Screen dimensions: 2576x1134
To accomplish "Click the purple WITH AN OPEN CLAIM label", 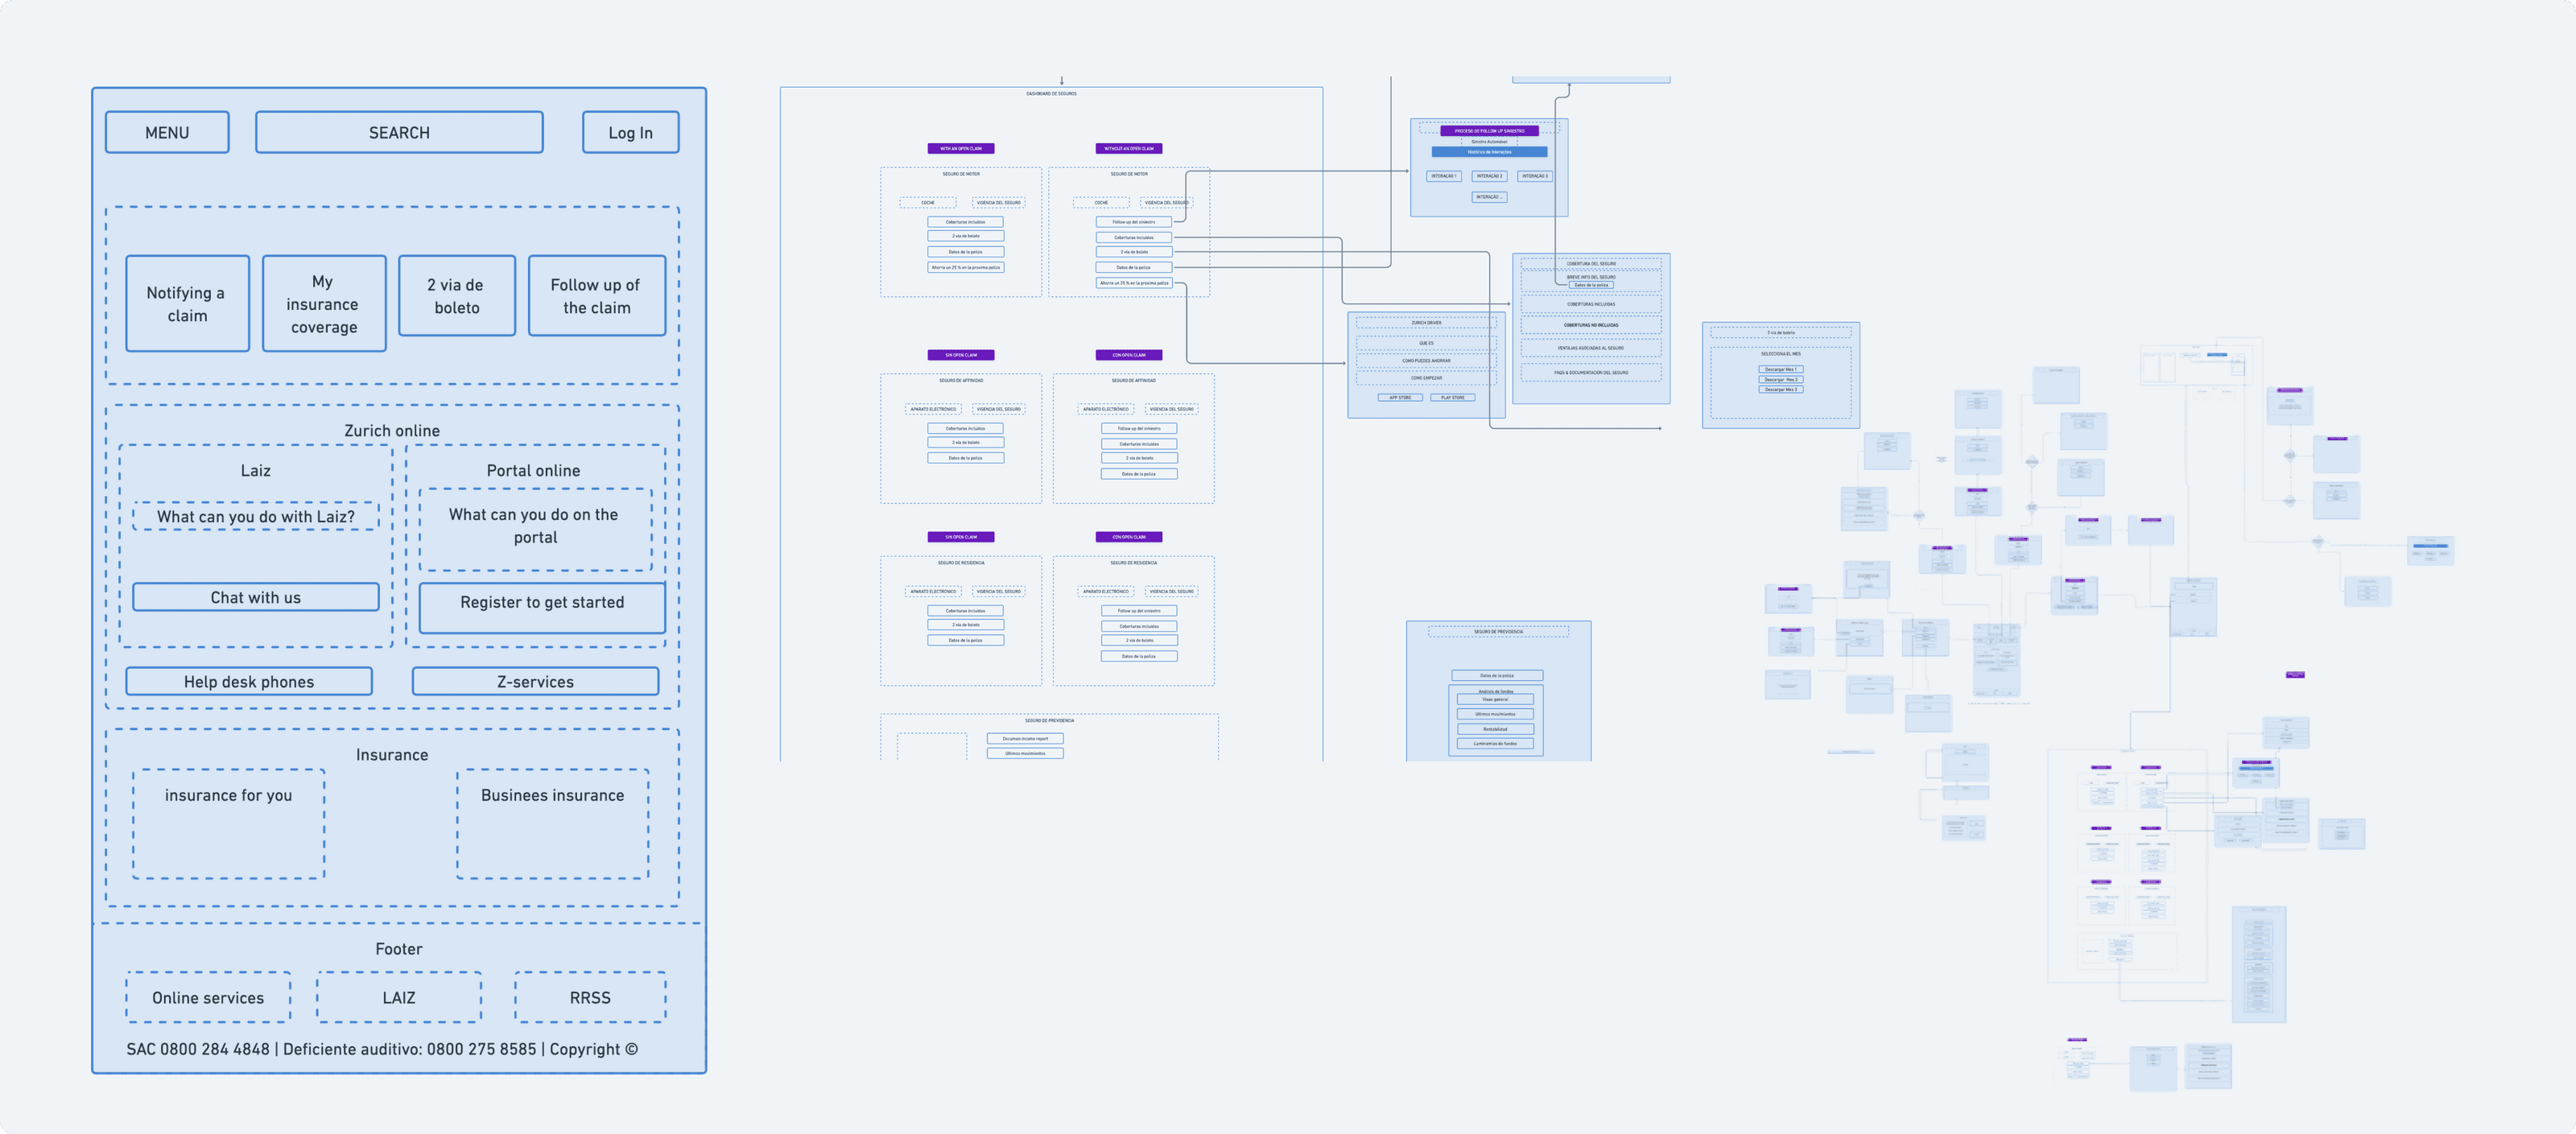I will 960,148.
